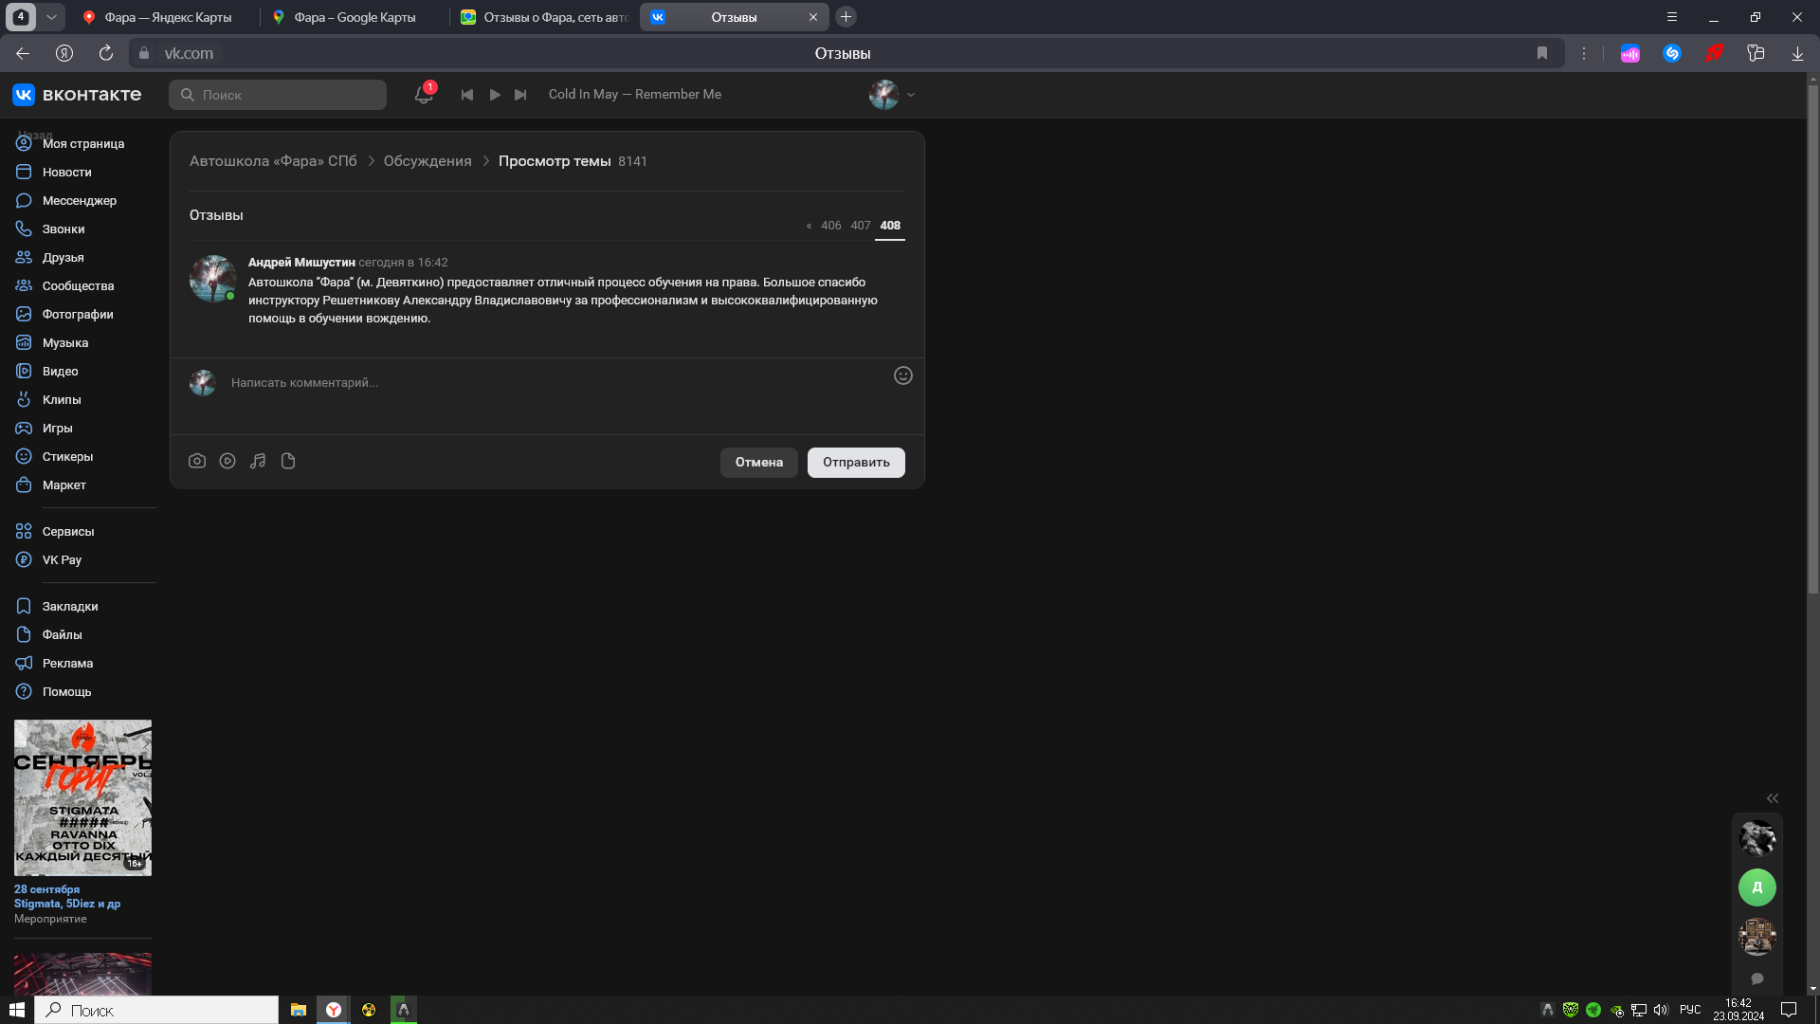This screenshot has height=1024, width=1820.
Task: Open the emoji picker smiley
Action: click(x=902, y=376)
